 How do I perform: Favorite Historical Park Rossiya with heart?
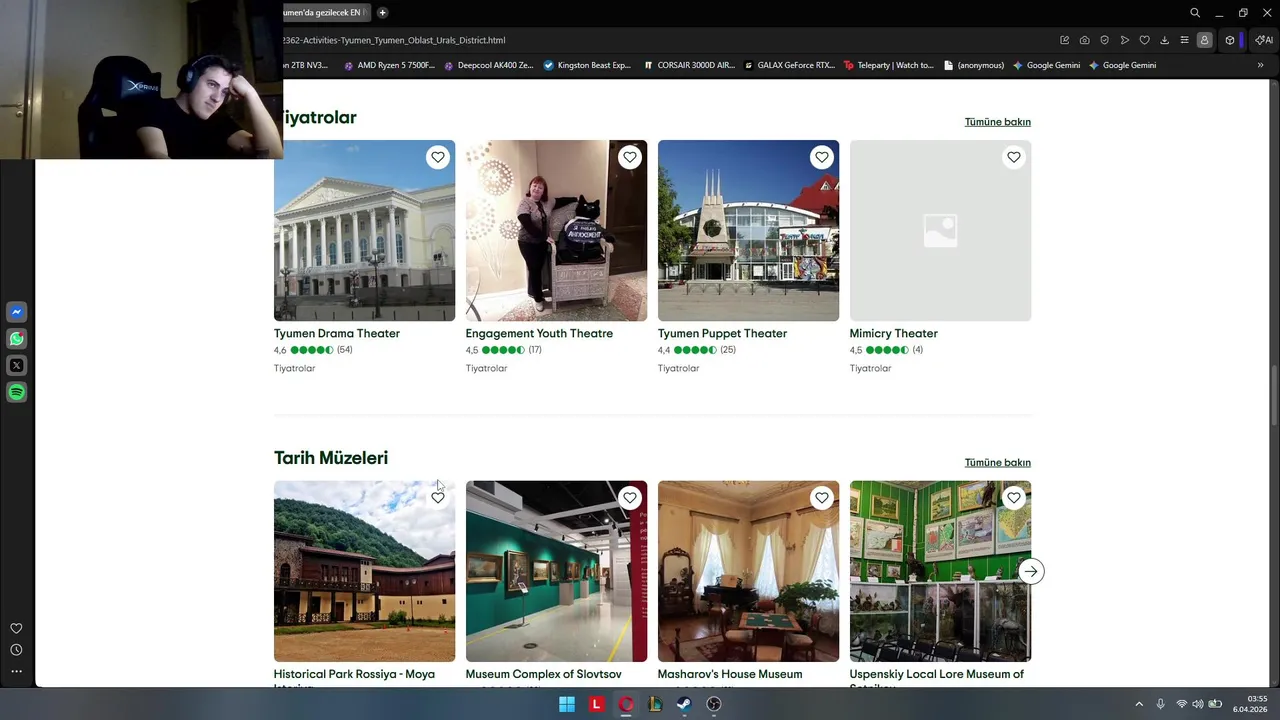[438, 498]
